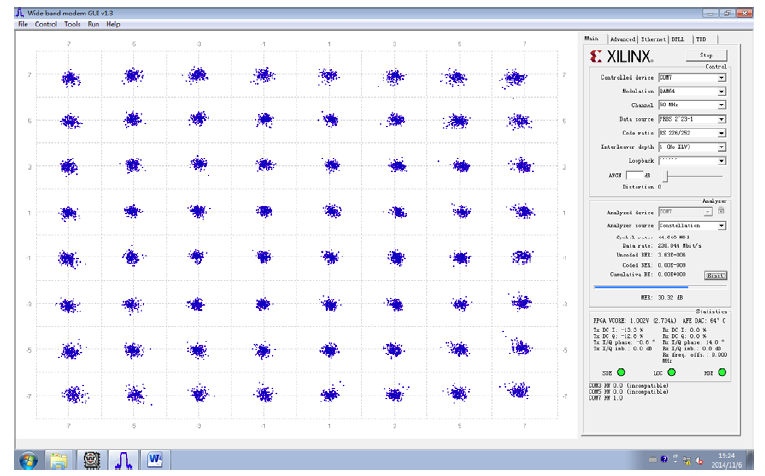765x476 pixels.
Task: Click the rightmost green status light
Action: click(722, 372)
